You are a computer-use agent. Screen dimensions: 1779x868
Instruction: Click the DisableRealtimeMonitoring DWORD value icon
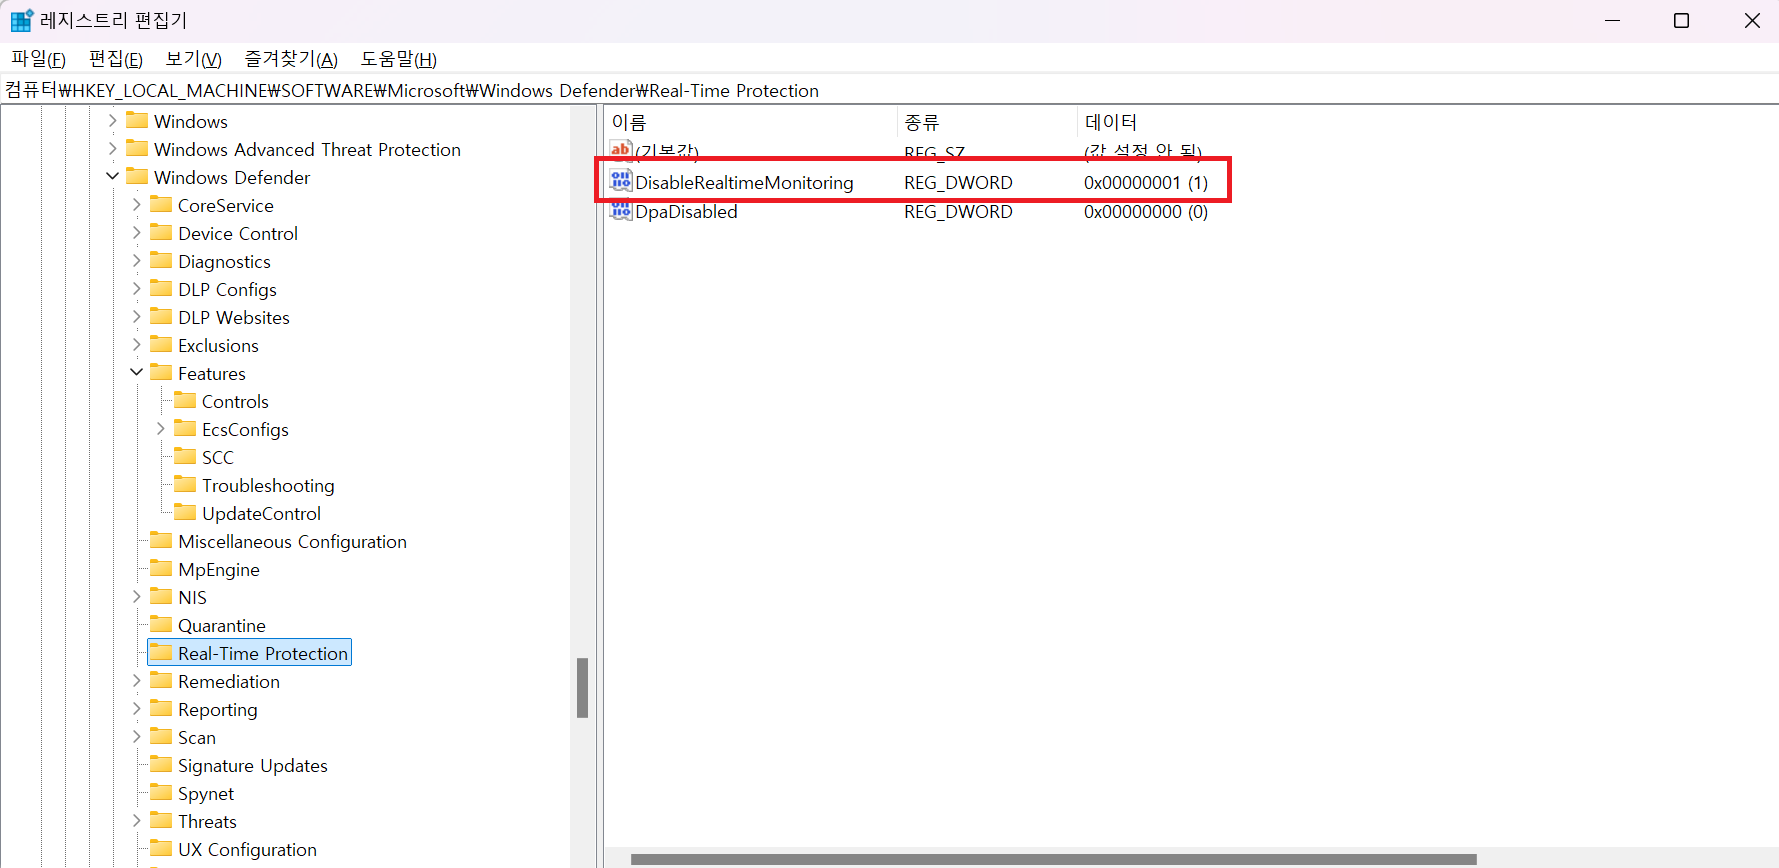[621, 181]
